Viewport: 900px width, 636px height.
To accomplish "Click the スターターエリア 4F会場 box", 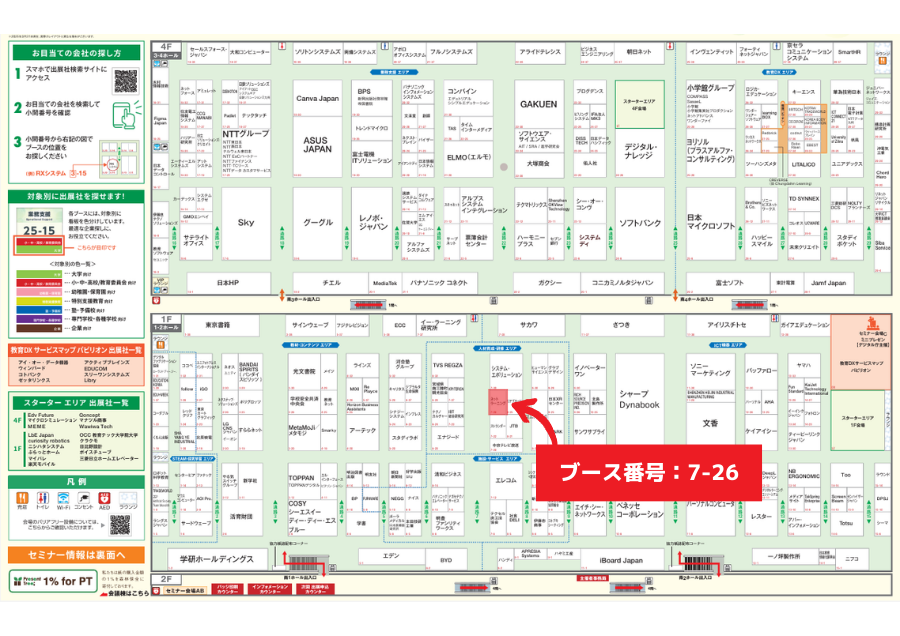I will (x=640, y=104).
